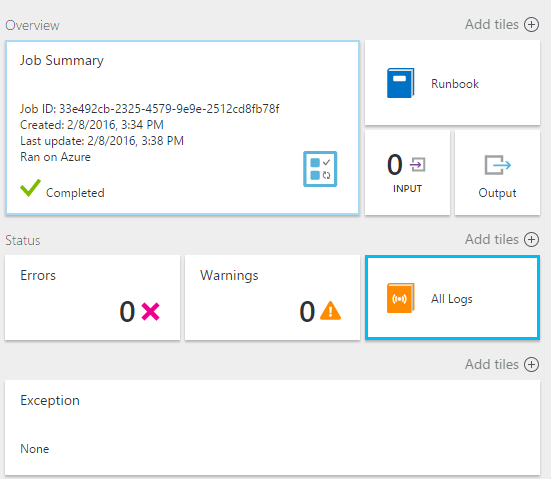
Task: Open the Errors tile
Action: pyautogui.click(x=92, y=298)
